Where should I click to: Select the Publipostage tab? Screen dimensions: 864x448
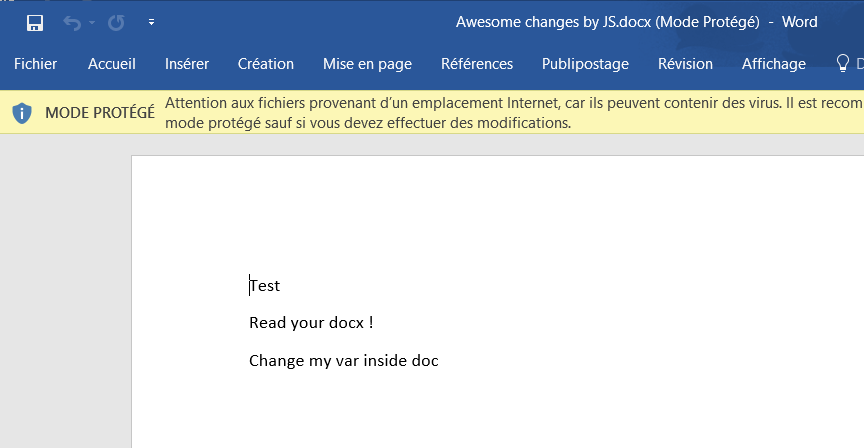[585, 64]
